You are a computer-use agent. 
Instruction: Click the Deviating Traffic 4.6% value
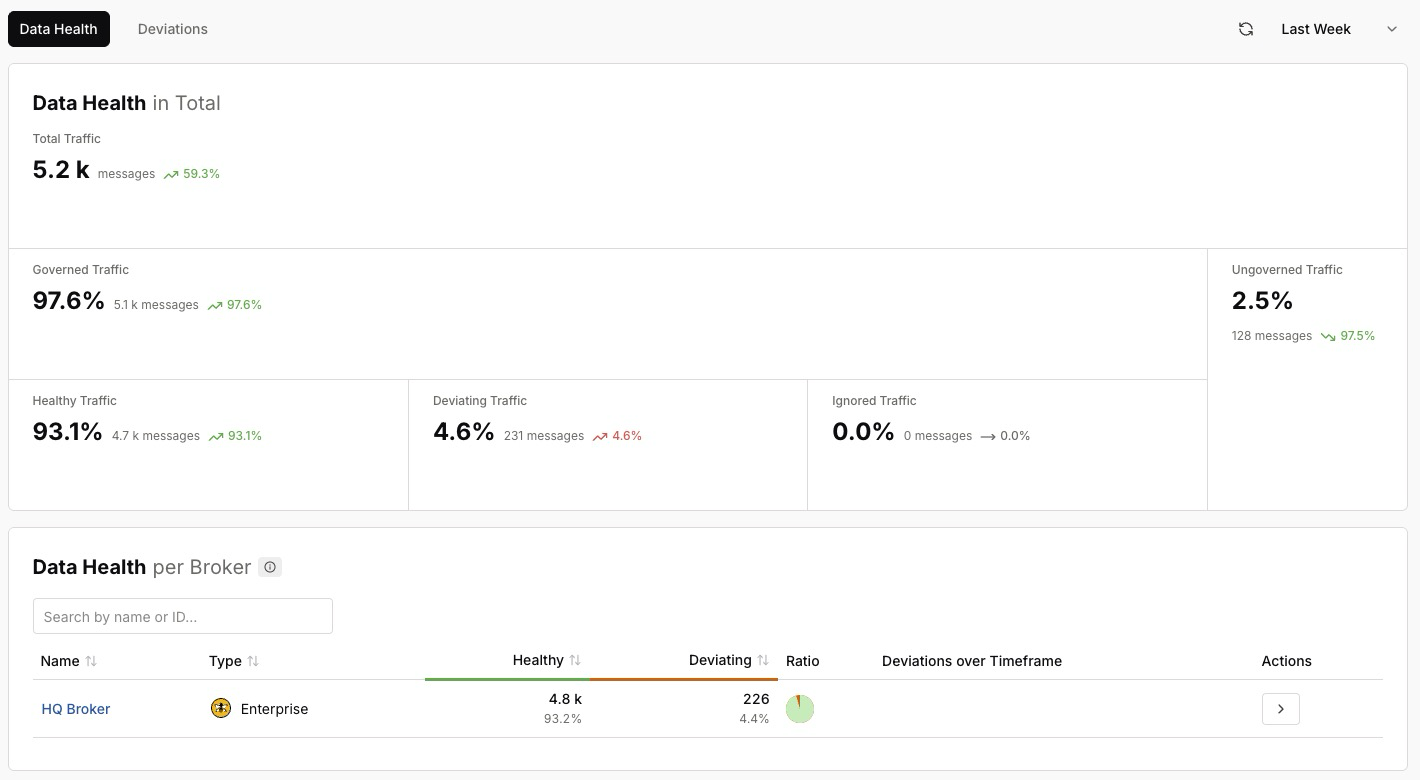[x=464, y=432]
